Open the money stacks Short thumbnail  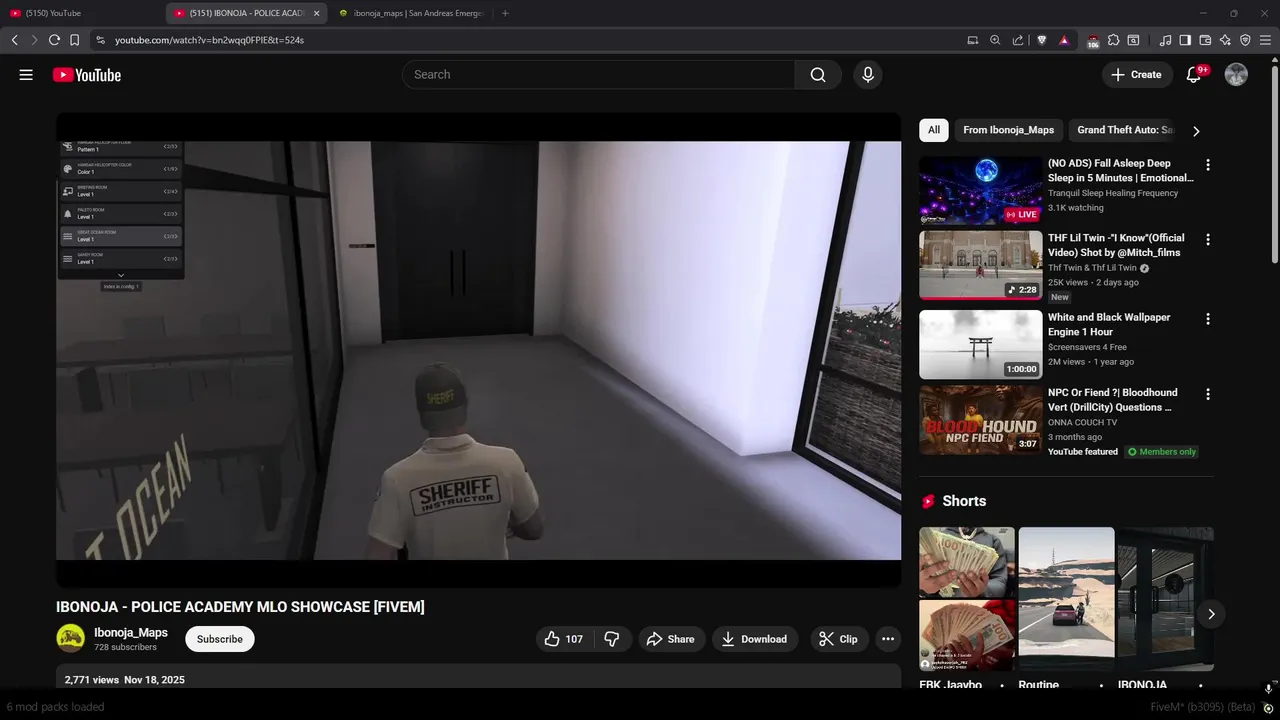pyautogui.click(x=966, y=599)
